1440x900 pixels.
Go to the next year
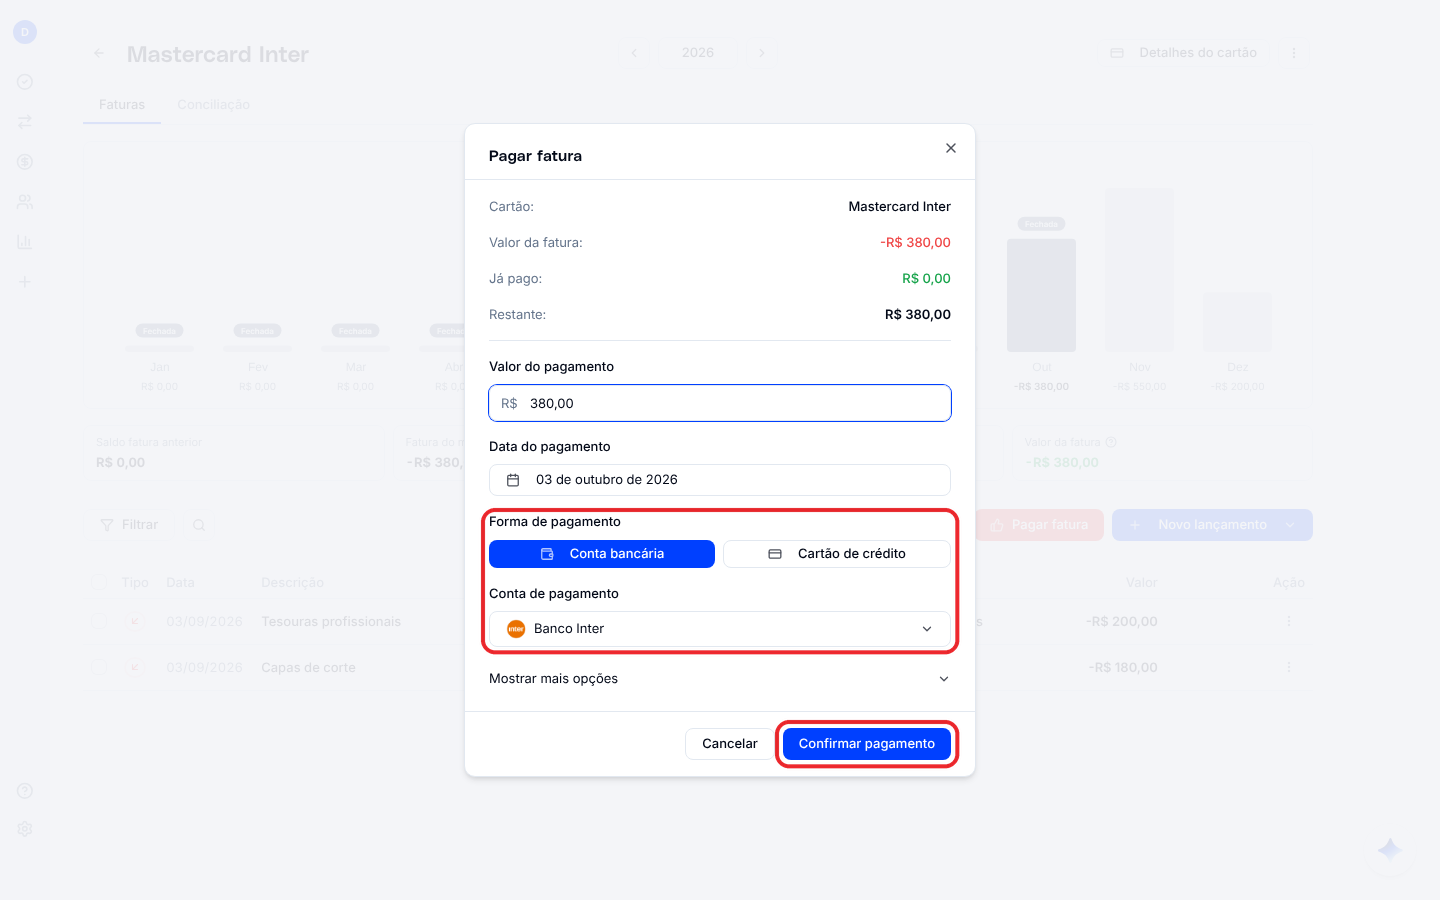click(762, 53)
